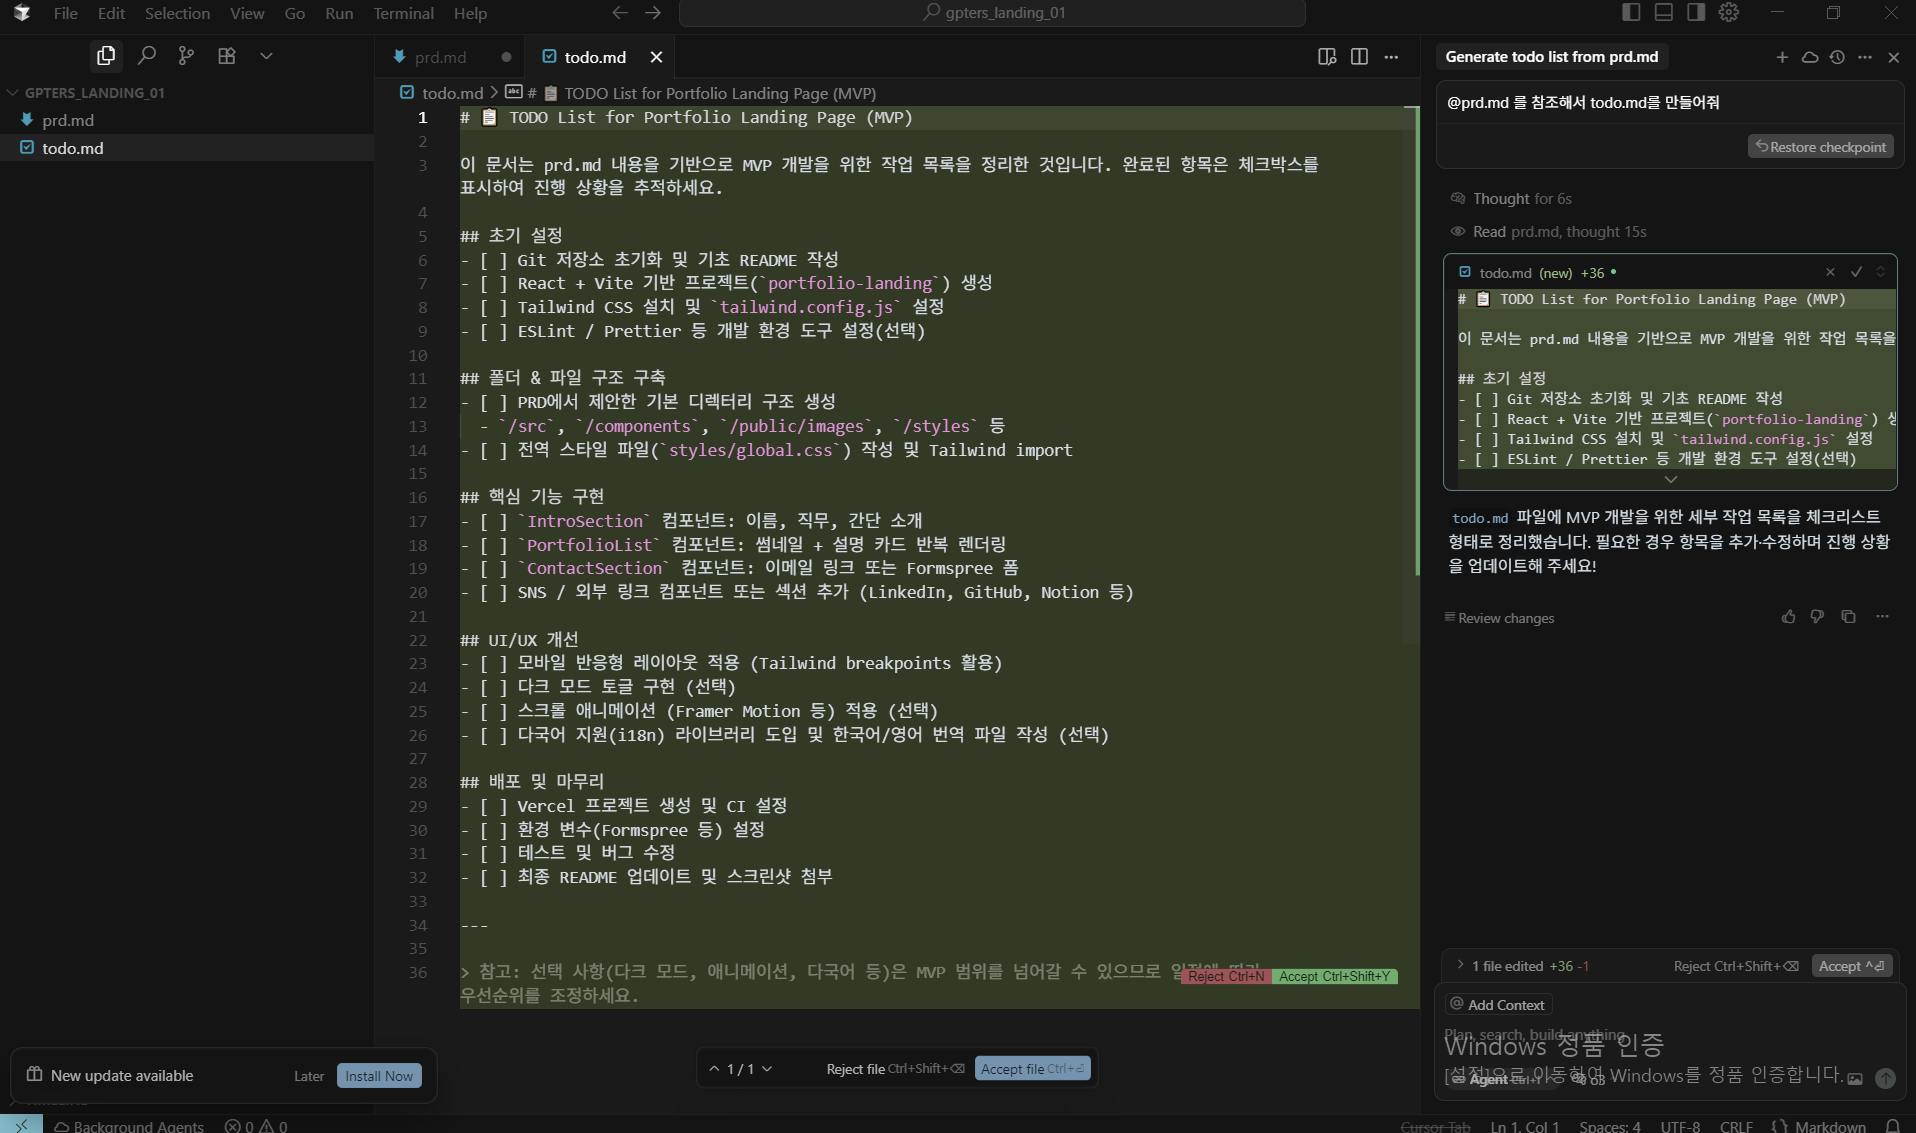This screenshot has width=1916, height=1133.
Task: Click Restore checkpoint button
Action: coord(1820,147)
